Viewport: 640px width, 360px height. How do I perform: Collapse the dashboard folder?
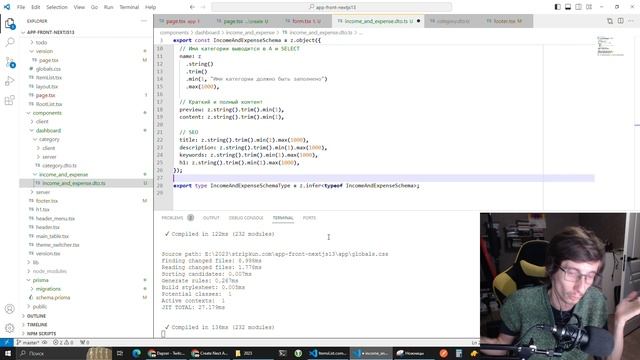click(x=86, y=130)
